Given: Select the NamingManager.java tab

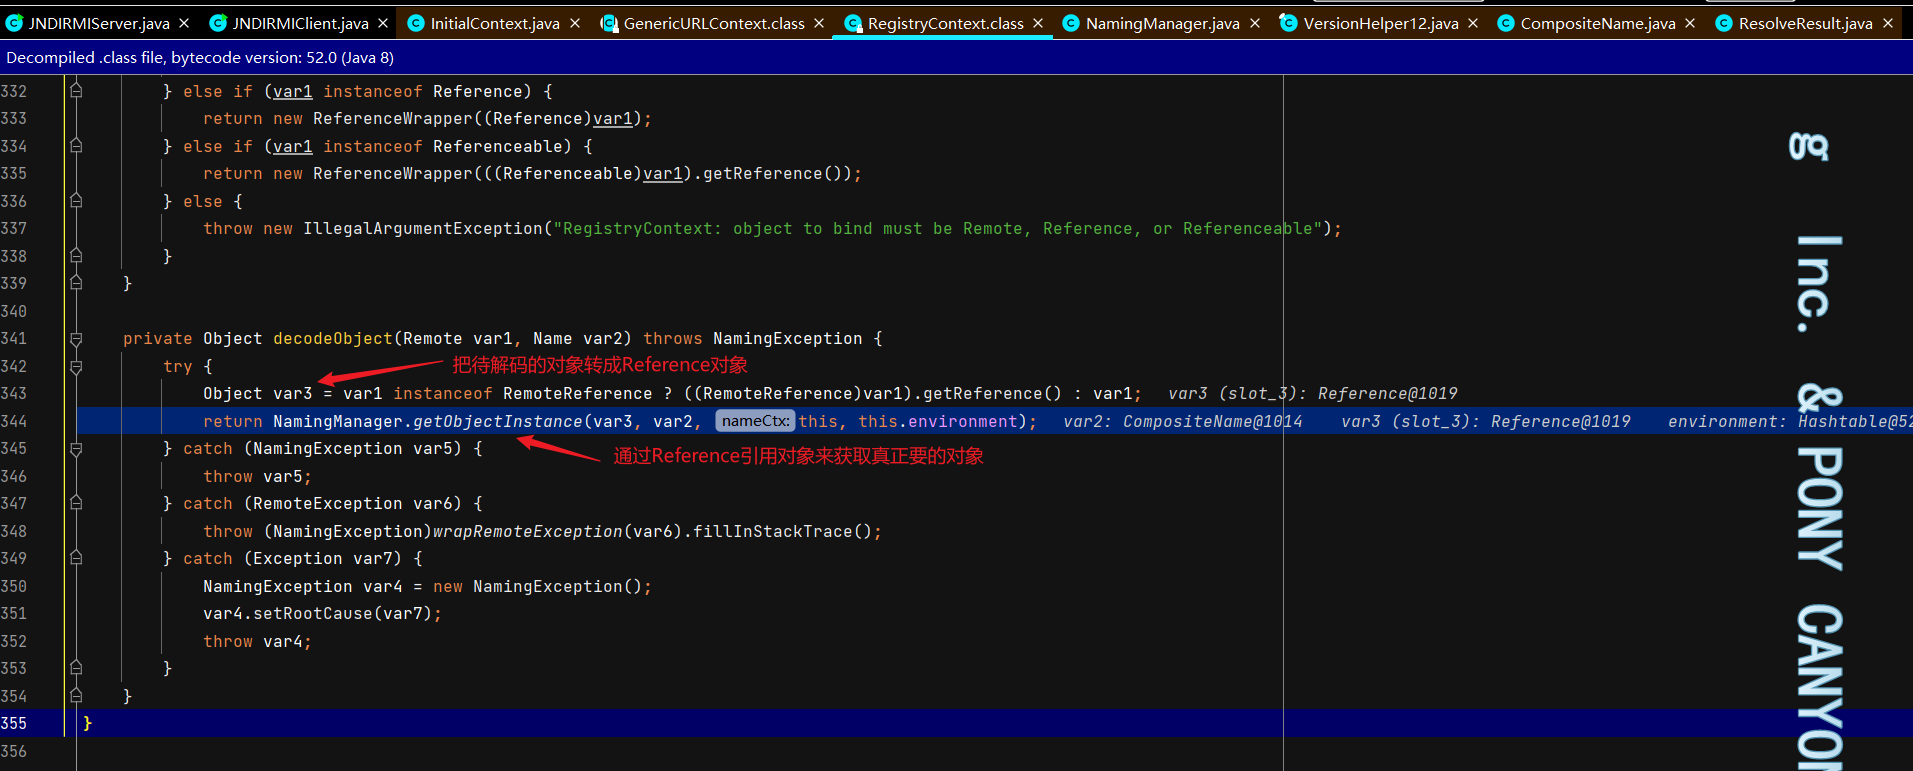Looking at the screenshot, I should pos(1163,23).
